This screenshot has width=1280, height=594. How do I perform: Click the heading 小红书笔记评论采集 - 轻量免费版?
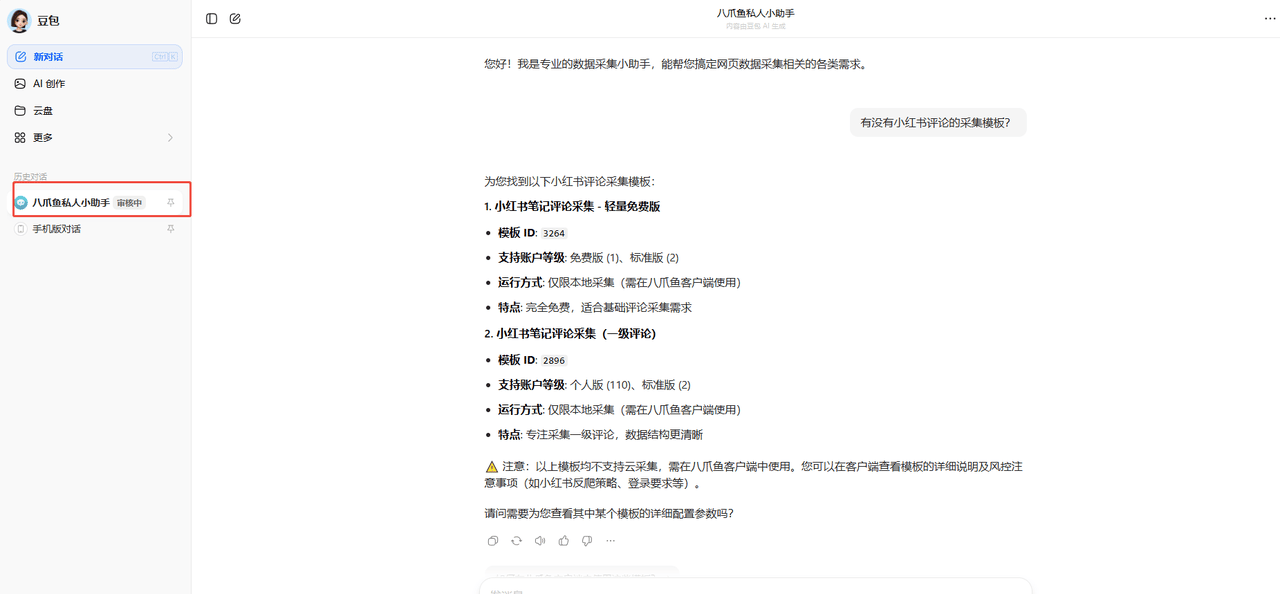[572, 207]
